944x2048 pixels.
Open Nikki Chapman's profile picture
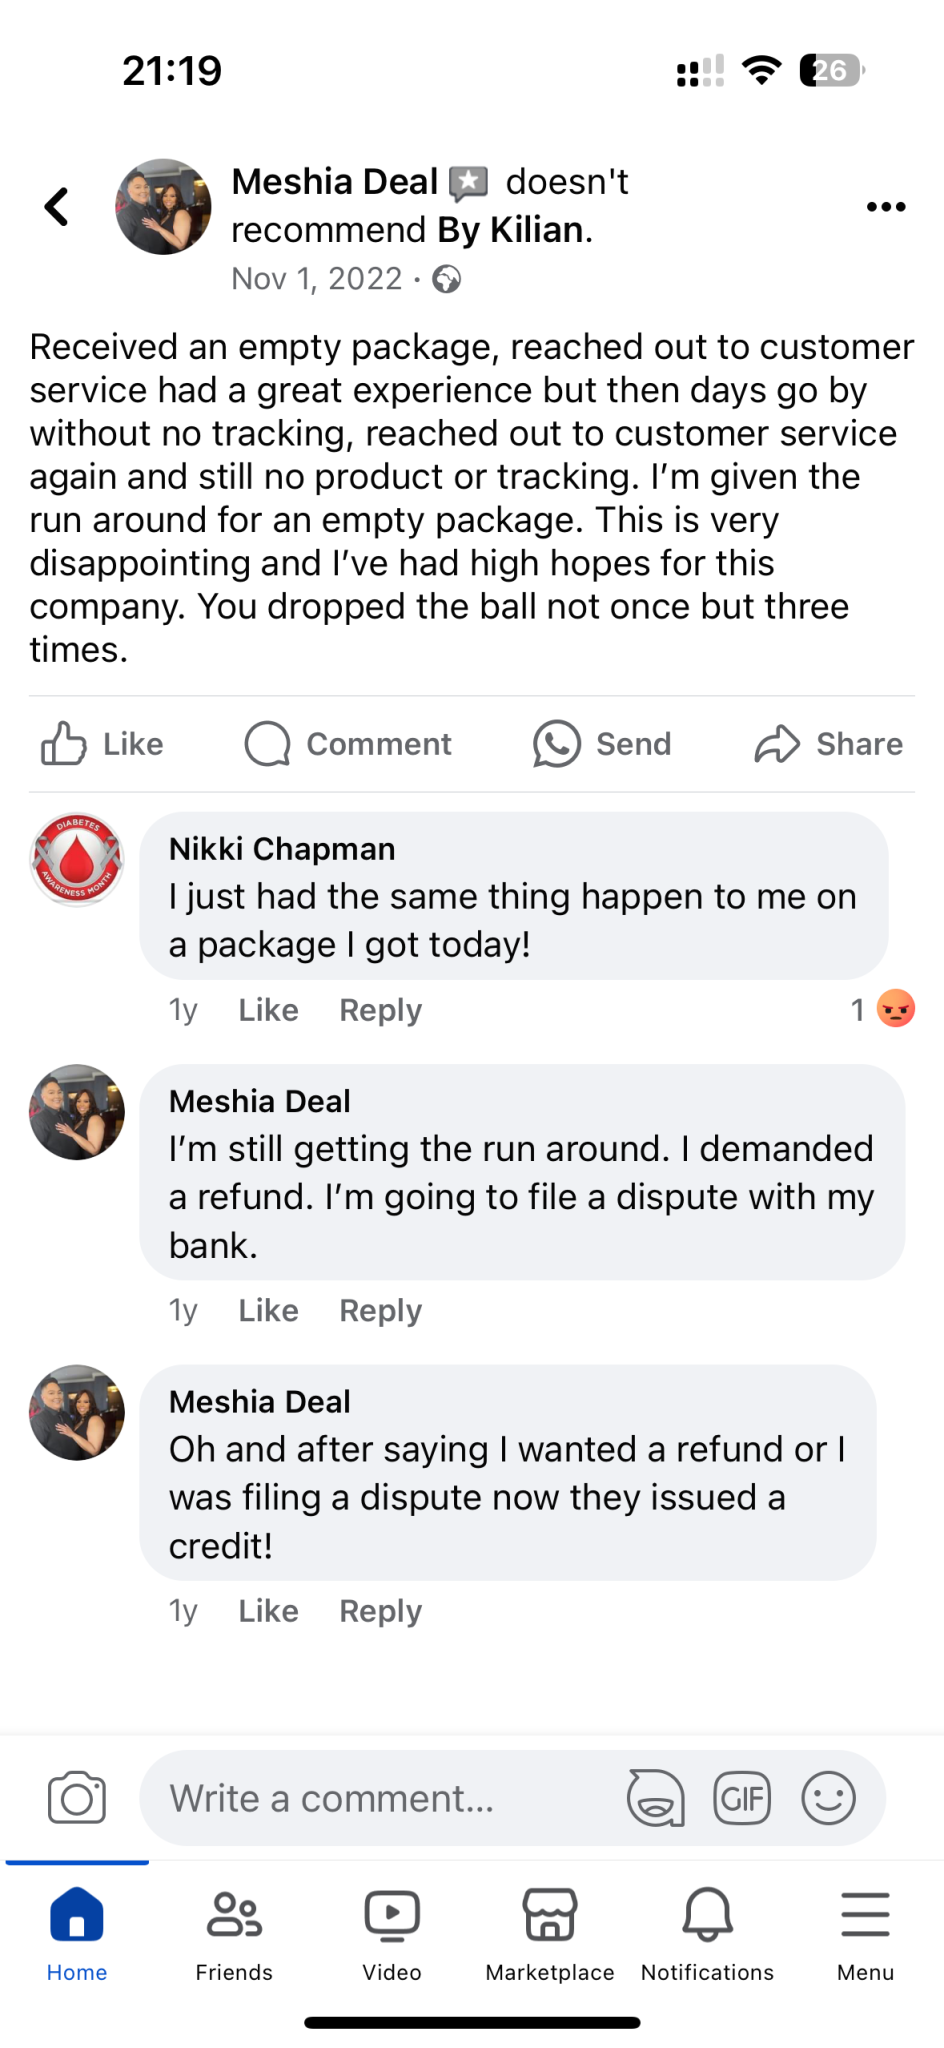77,859
